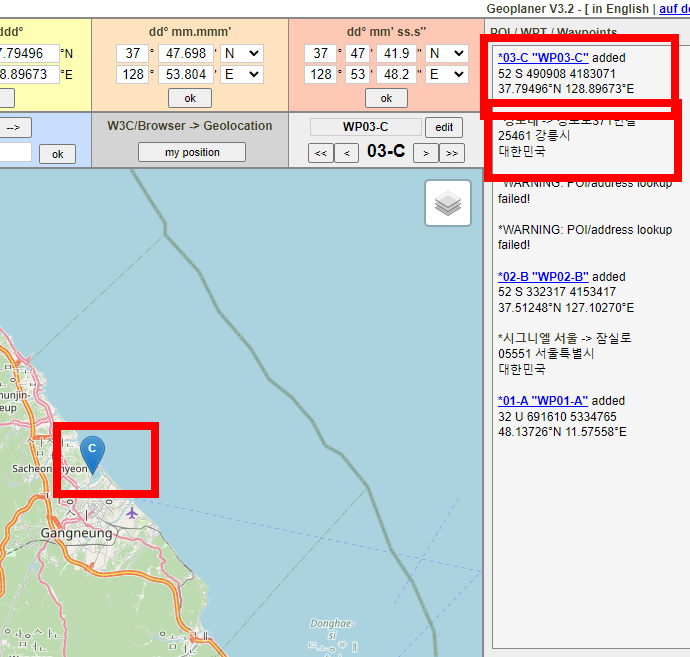
Task: Click the 05551 서울특별시 address line
Action: [546, 353]
